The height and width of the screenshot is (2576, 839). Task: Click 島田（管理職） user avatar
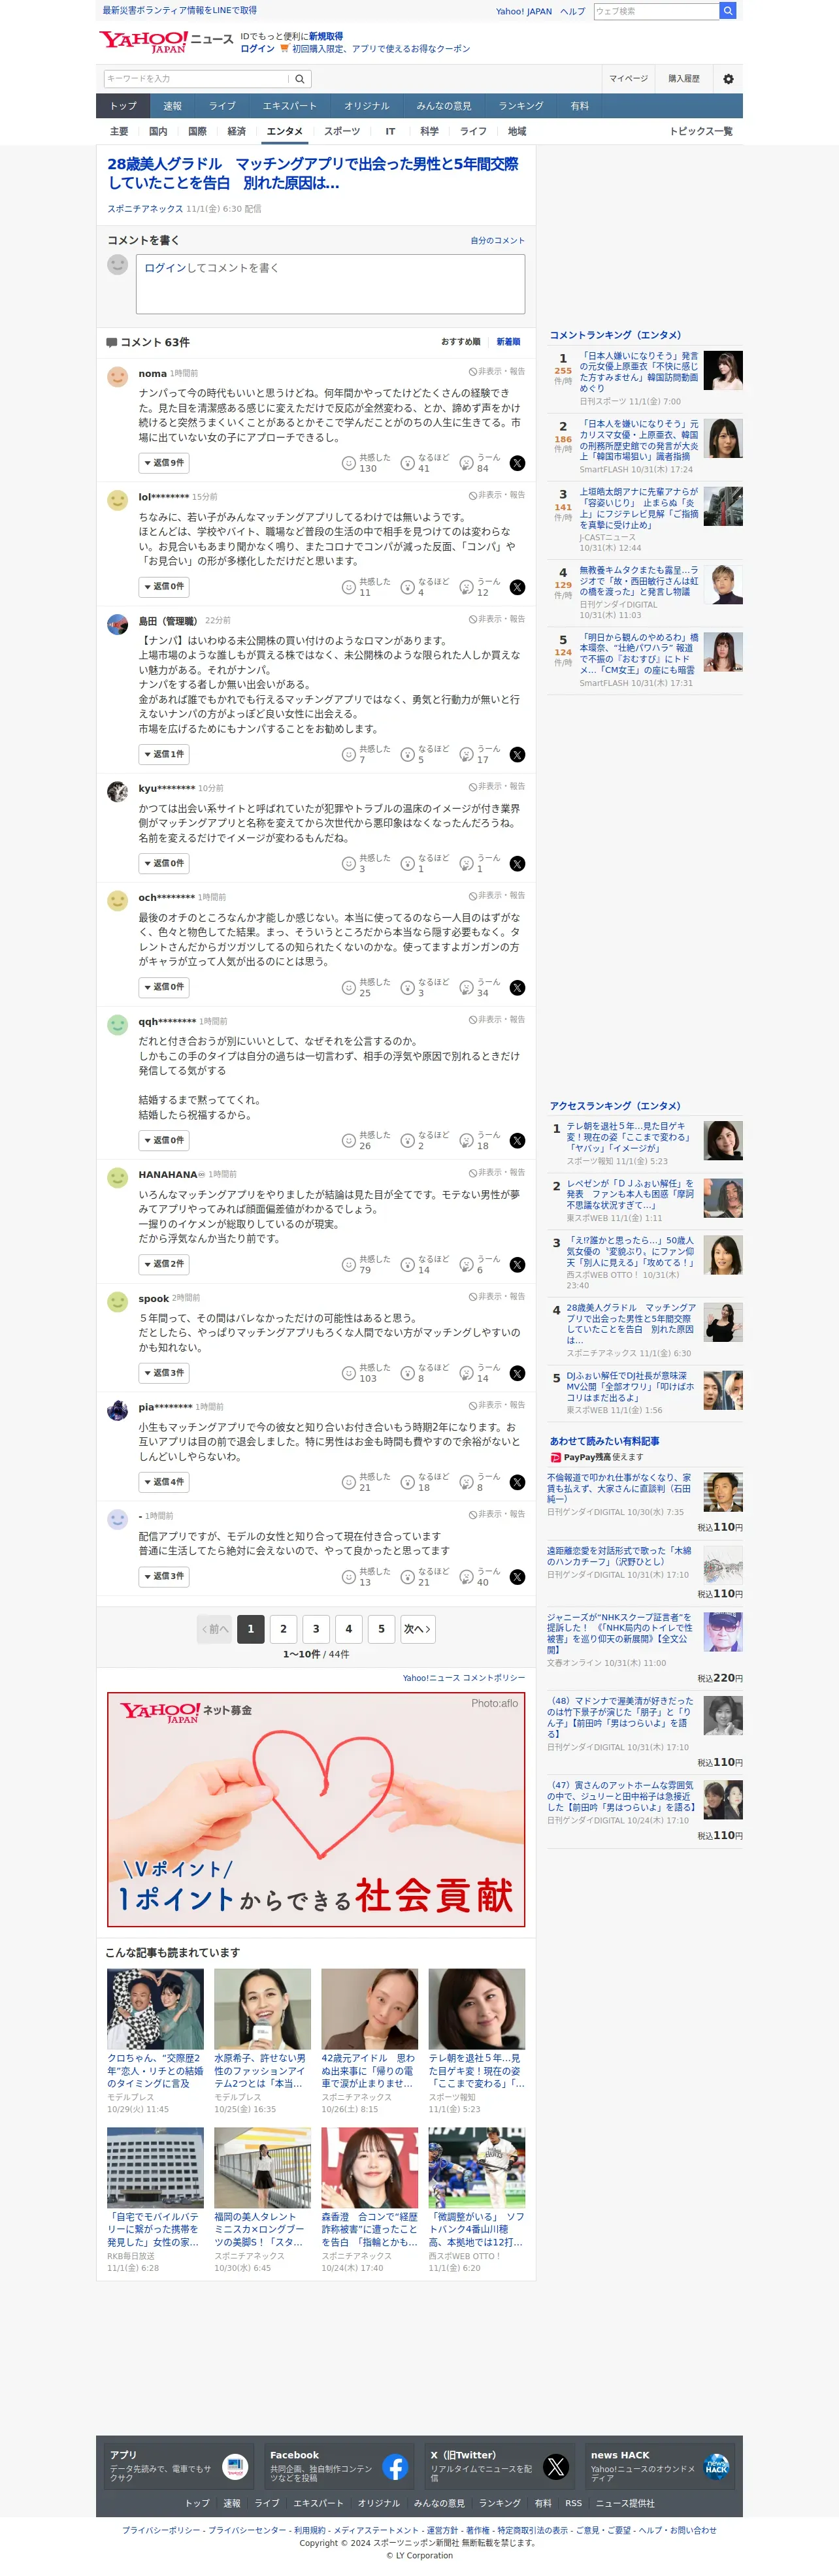(118, 625)
